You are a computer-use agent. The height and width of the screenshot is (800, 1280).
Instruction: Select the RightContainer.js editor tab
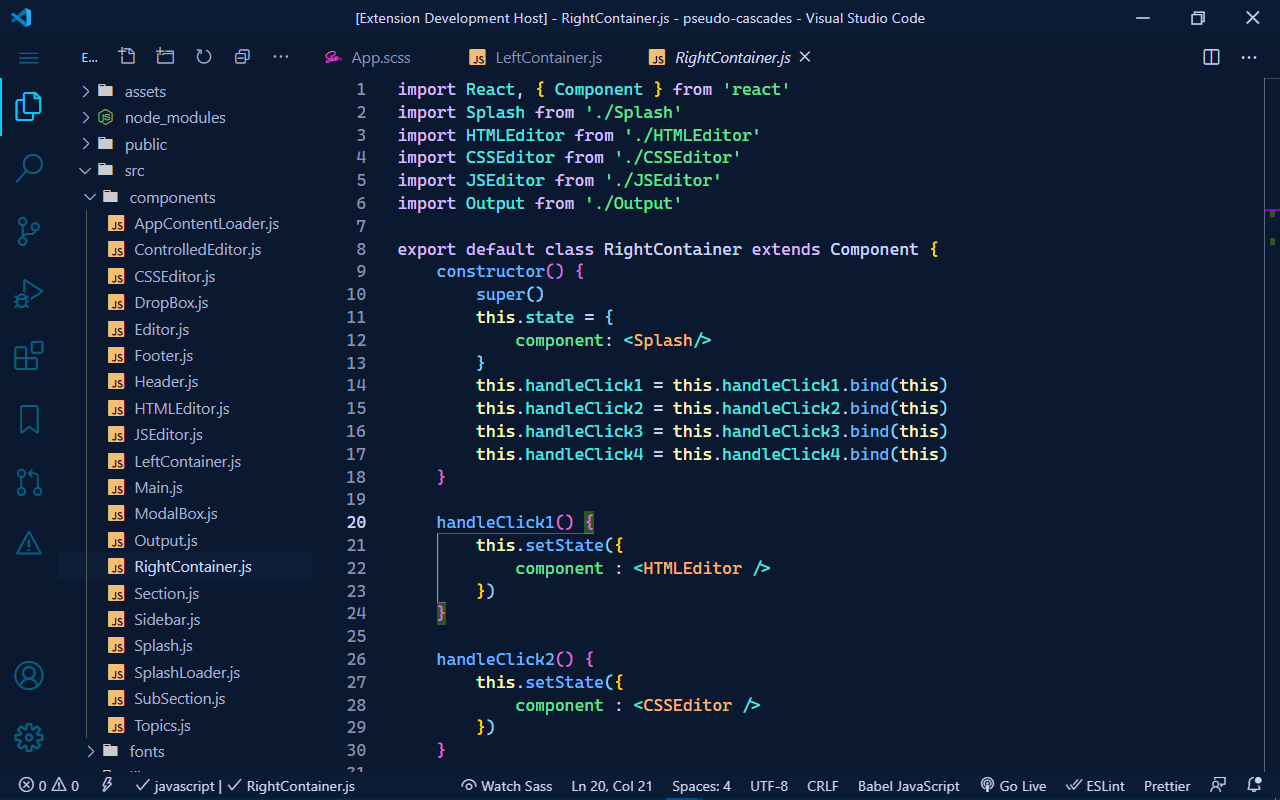tap(719, 58)
